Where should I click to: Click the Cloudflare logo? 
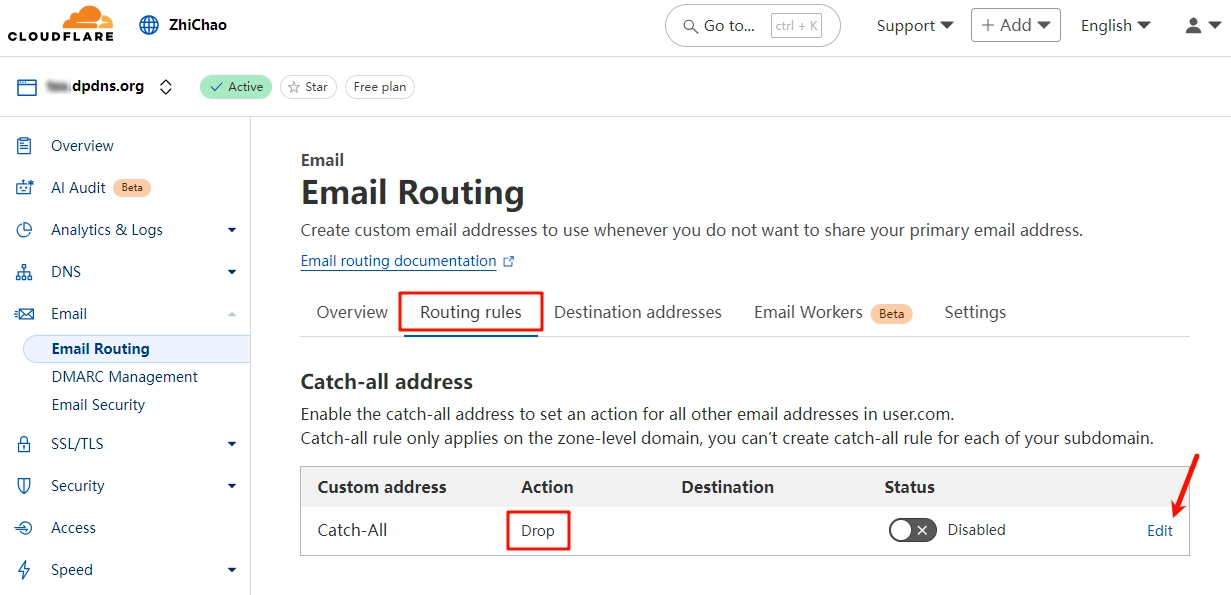[x=61, y=24]
